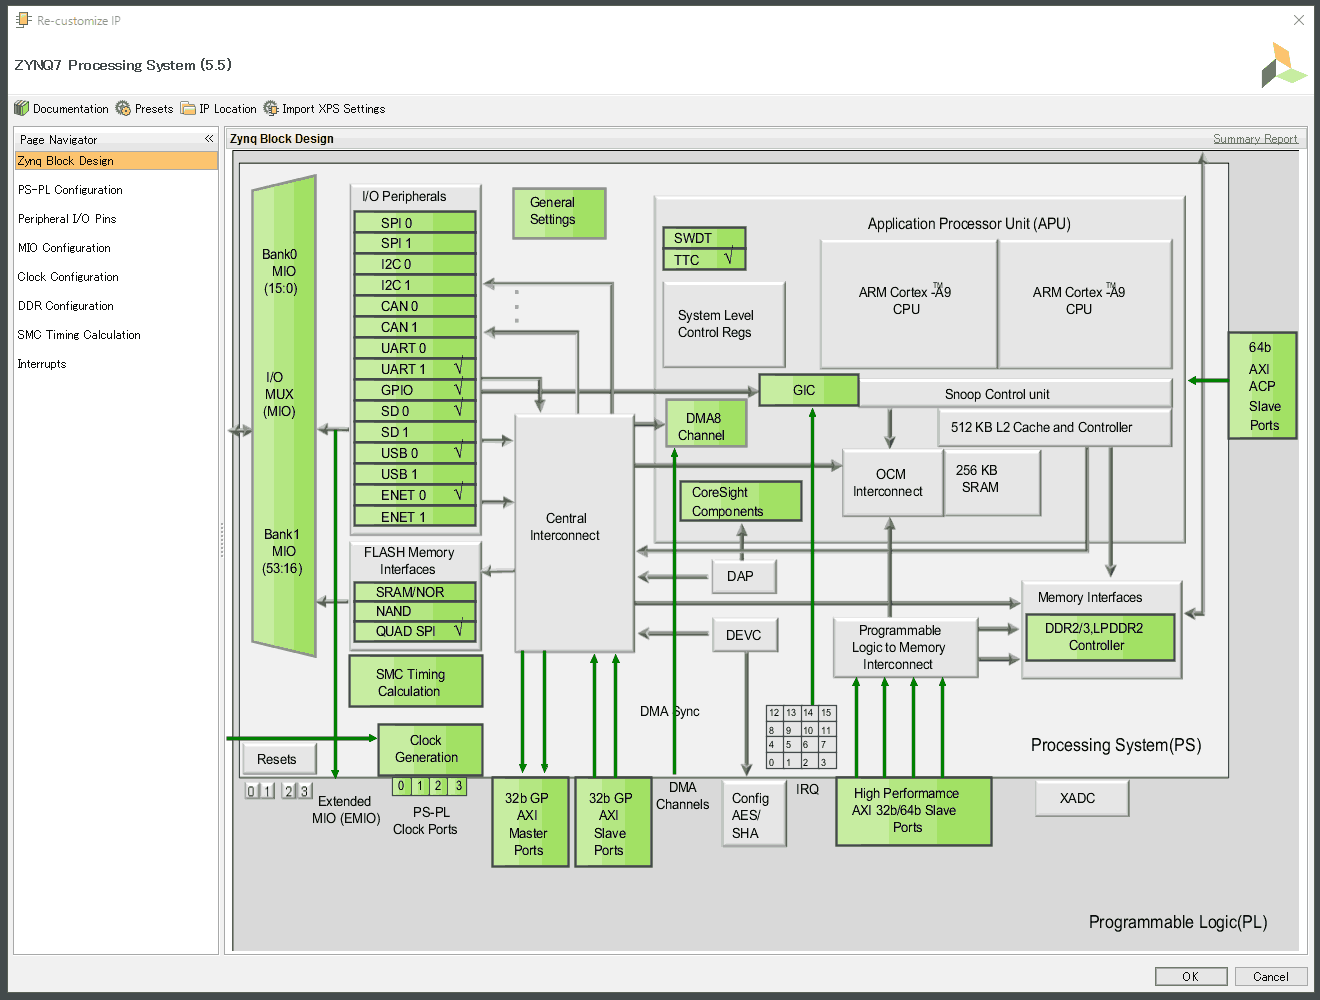Click the SD 1 peripheral block
The image size is (1320, 1000).
[x=415, y=432]
